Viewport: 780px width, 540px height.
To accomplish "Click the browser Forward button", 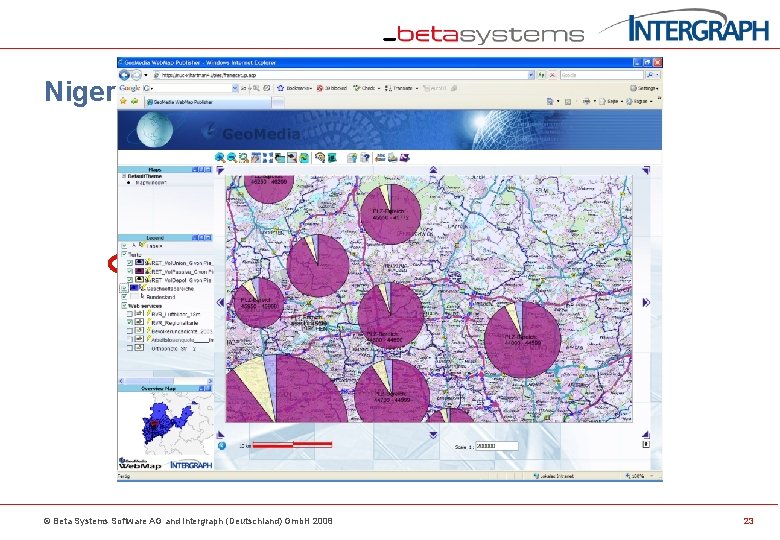I will [x=136, y=75].
